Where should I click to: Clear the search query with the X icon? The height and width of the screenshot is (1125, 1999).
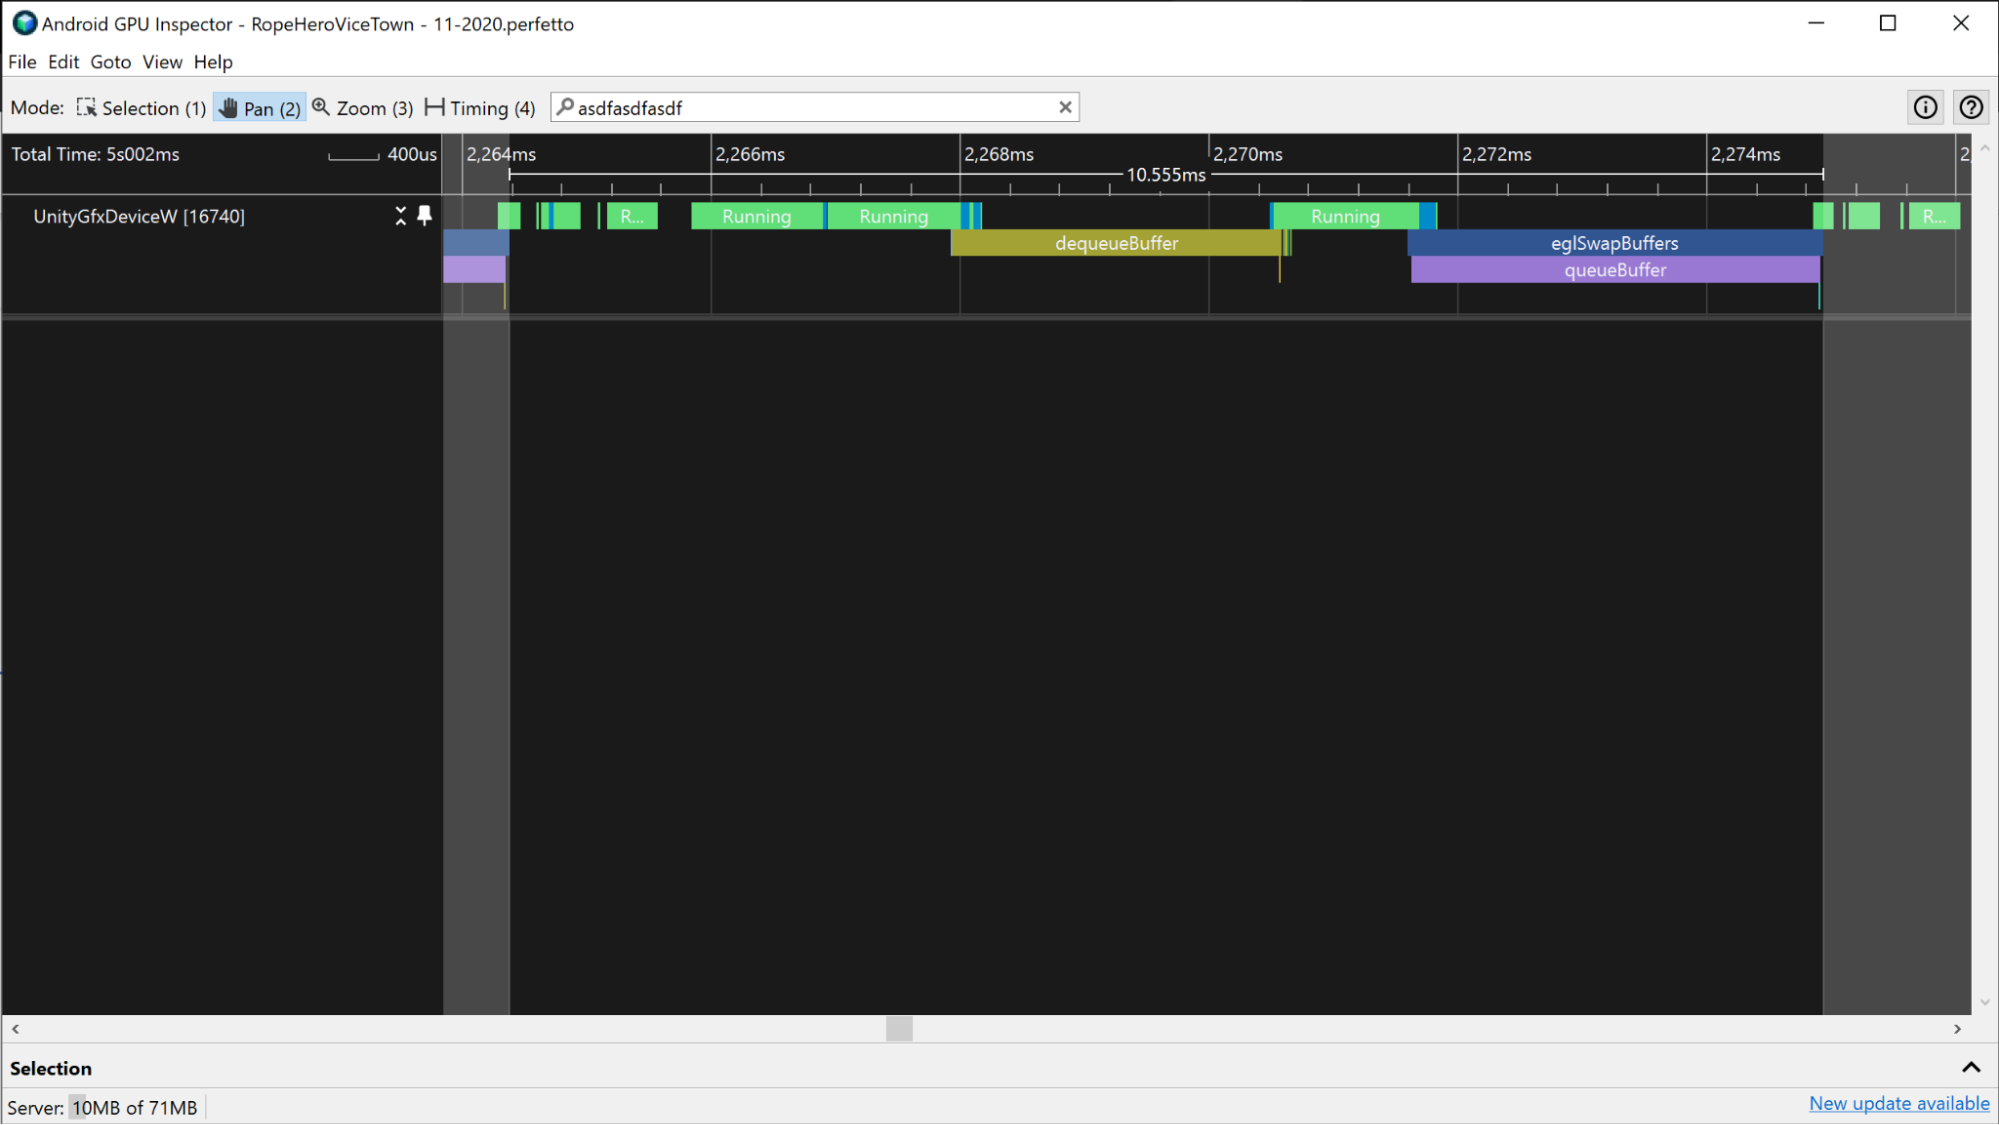tap(1065, 107)
